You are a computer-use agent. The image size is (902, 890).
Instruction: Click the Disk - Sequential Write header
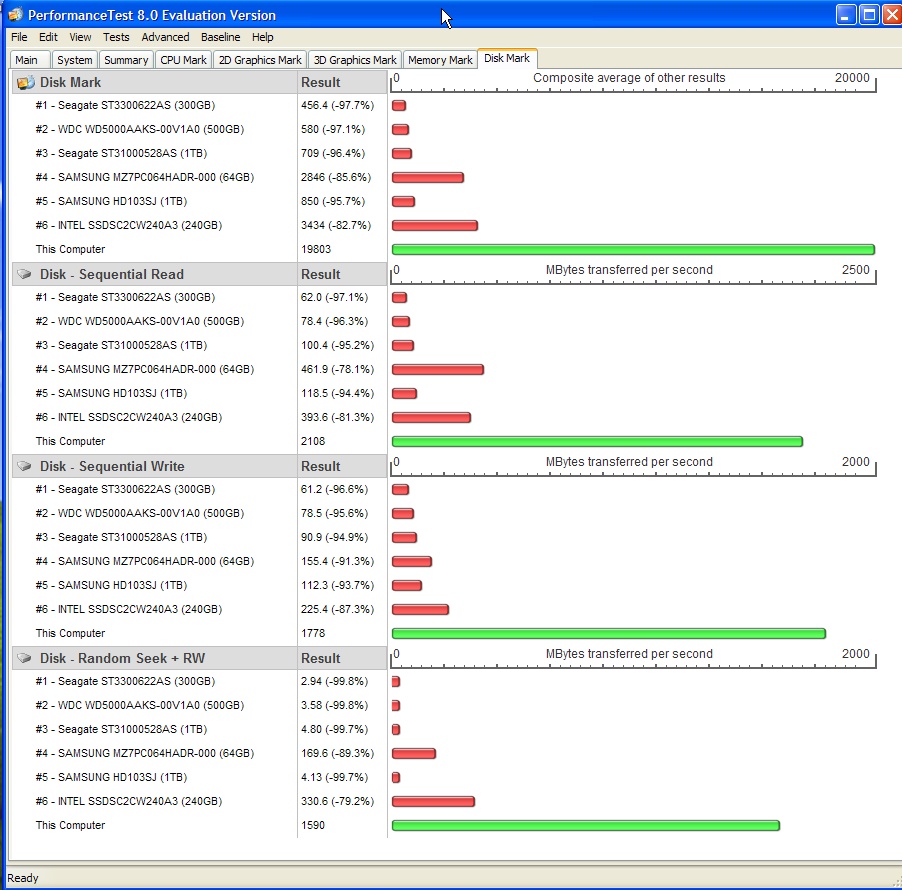click(x=155, y=467)
